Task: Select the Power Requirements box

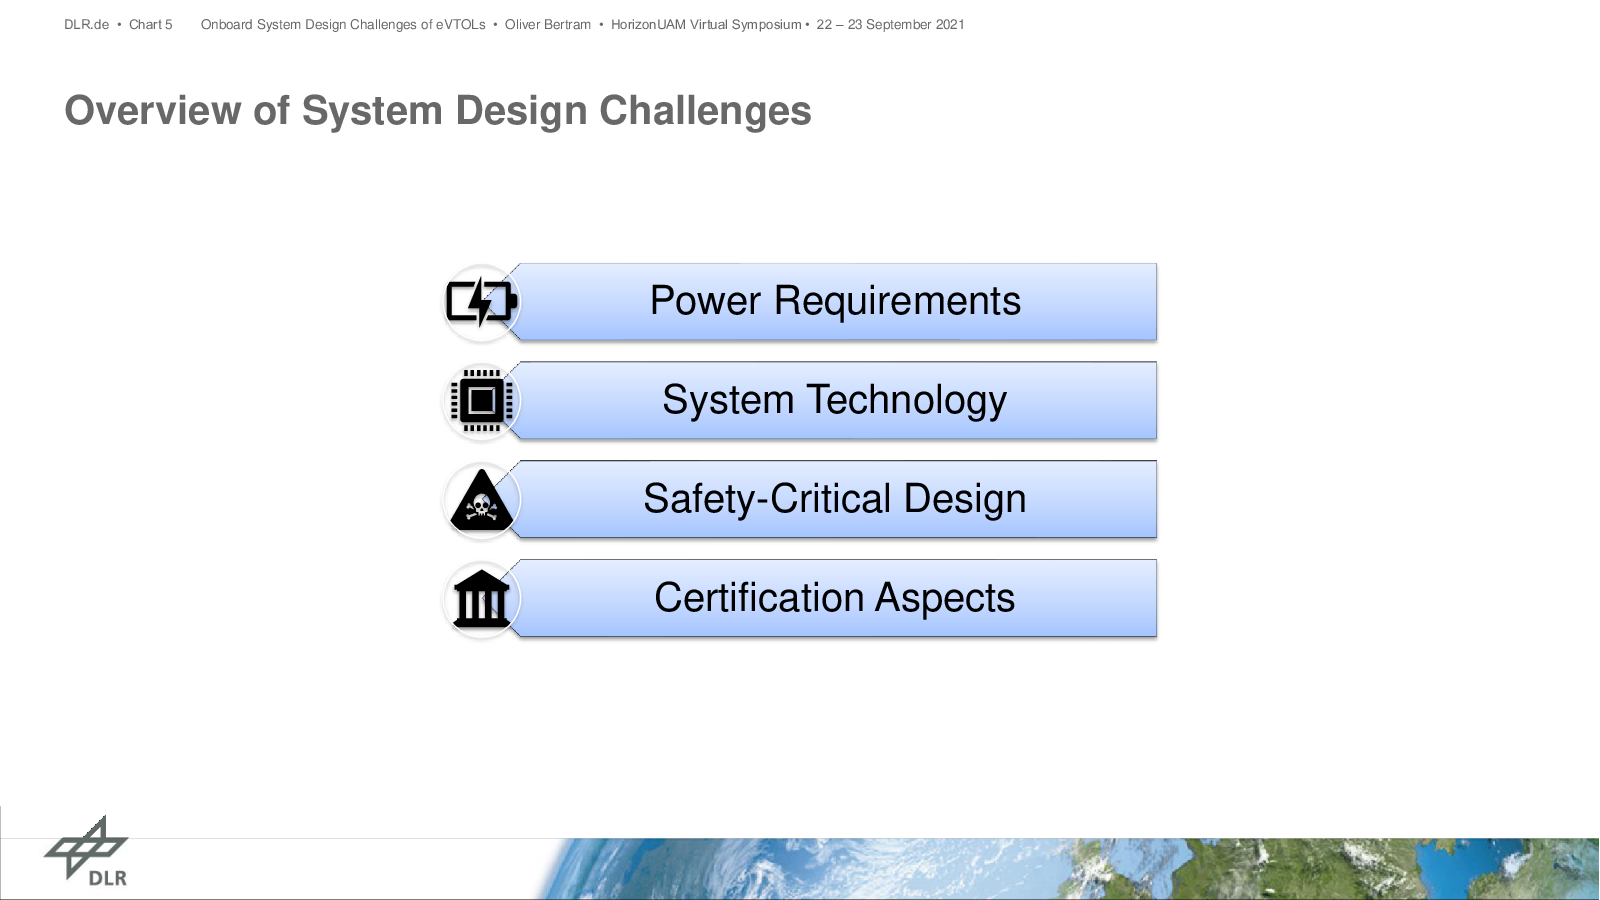Action: point(837,302)
